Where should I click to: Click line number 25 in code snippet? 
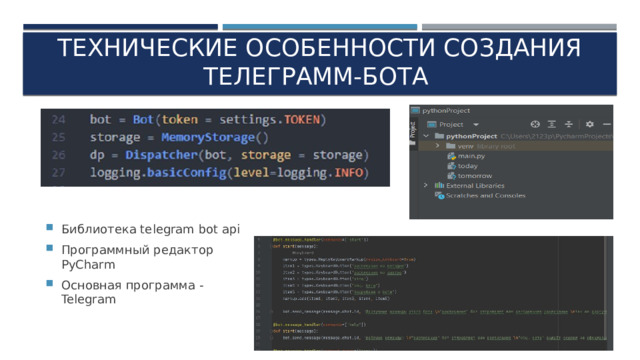58,137
